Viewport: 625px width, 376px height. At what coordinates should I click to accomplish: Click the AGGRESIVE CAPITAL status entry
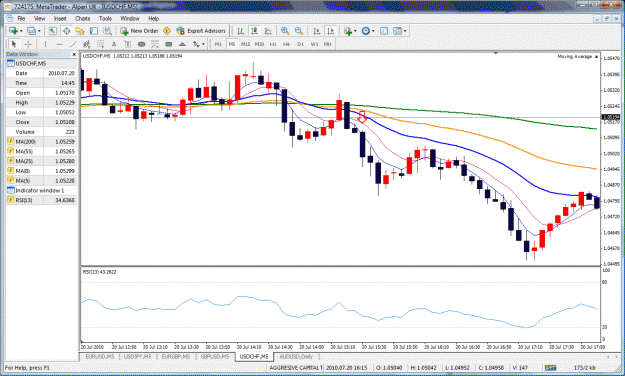pyautogui.click(x=296, y=367)
